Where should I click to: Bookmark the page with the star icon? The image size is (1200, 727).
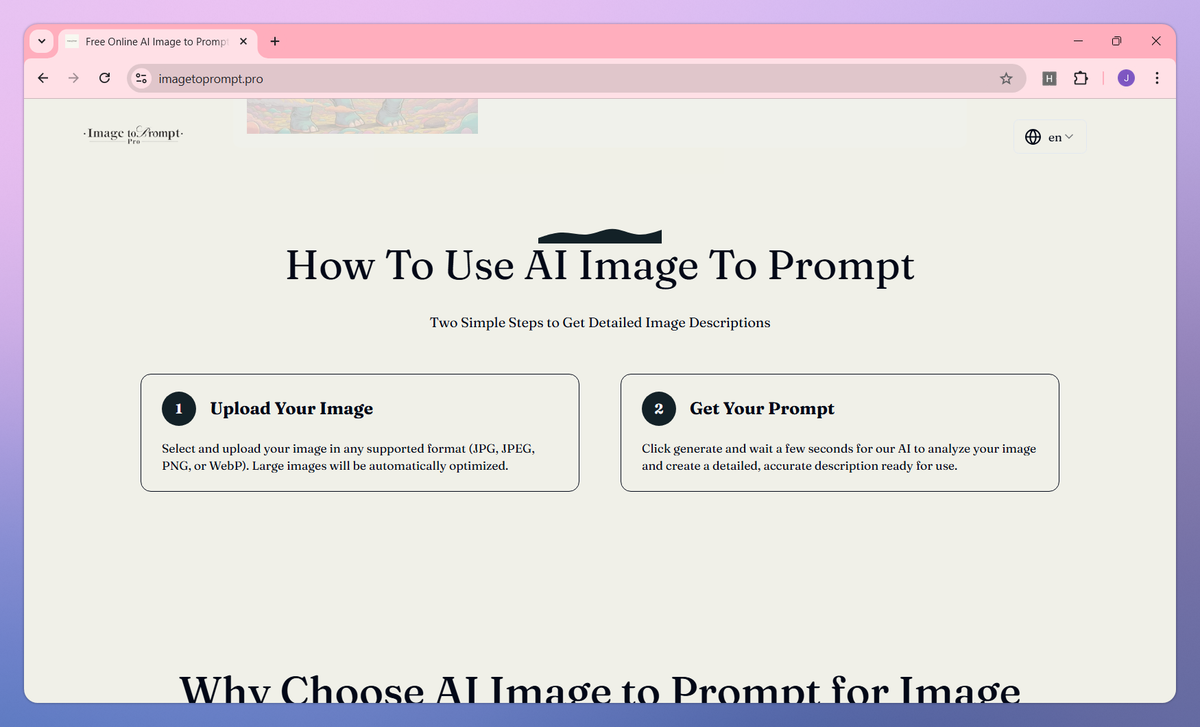pos(1006,78)
